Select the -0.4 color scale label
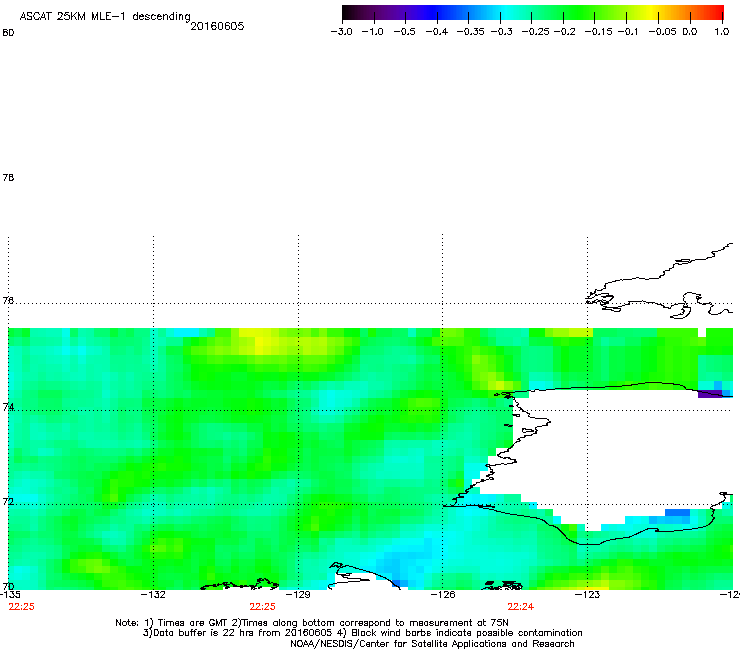The image size is (740, 650). coord(437,32)
